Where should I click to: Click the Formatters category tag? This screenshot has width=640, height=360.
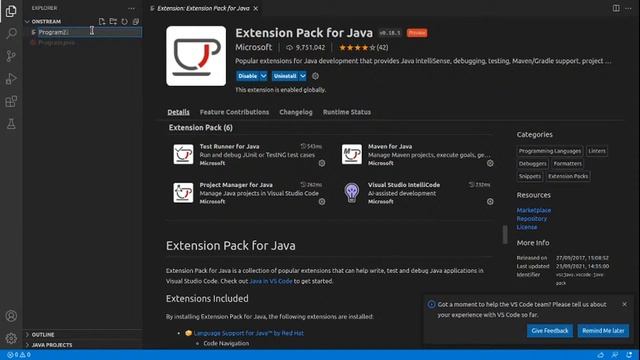coord(567,164)
